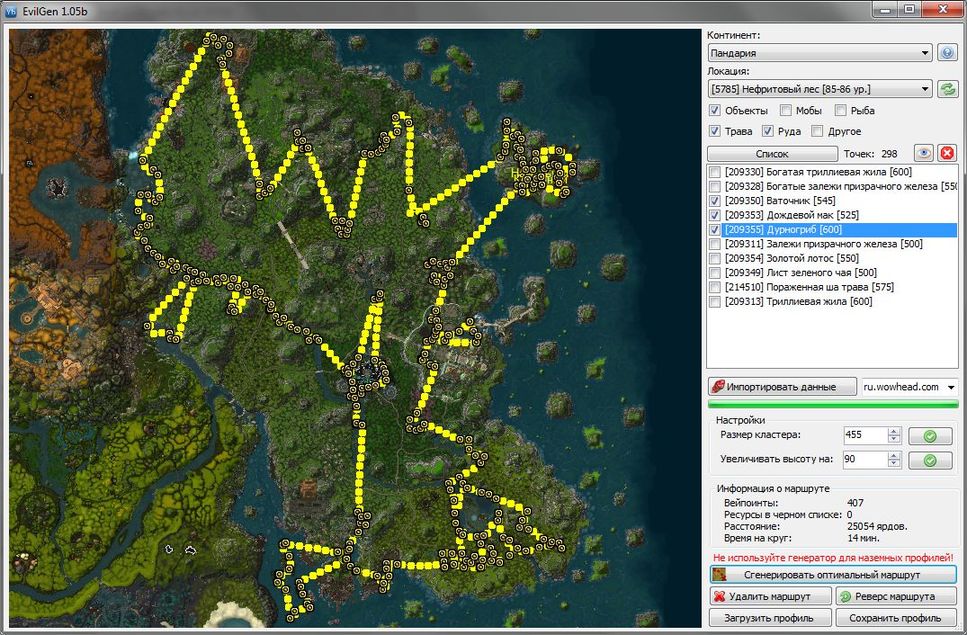Click Сохранить профиль button

click(x=896, y=619)
